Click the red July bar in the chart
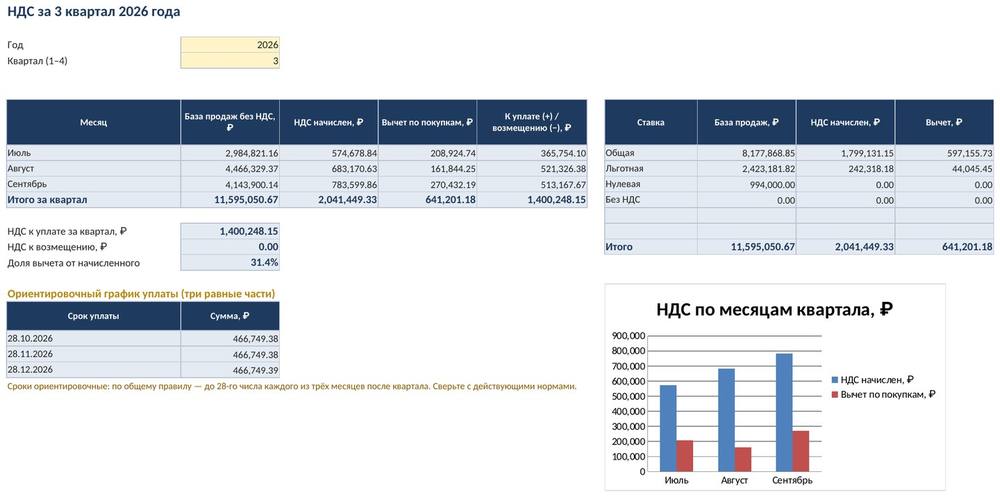The image size is (1000, 497). pyautogui.click(x=684, y=456)
